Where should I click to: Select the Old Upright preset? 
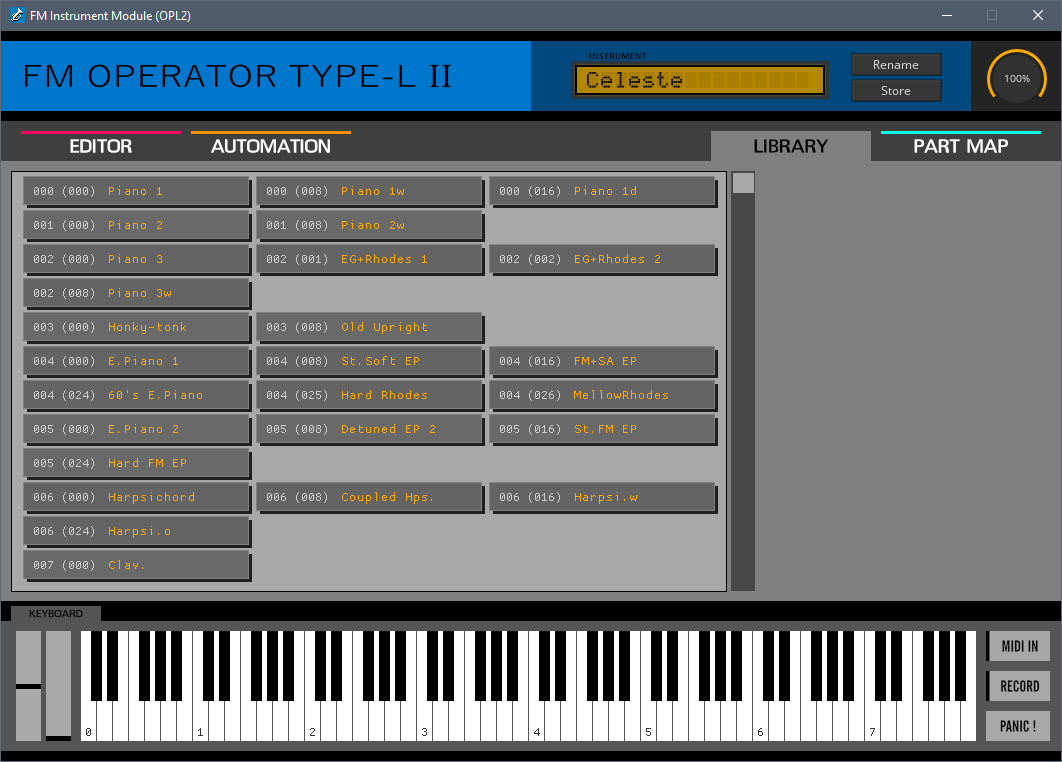[370, 327]
